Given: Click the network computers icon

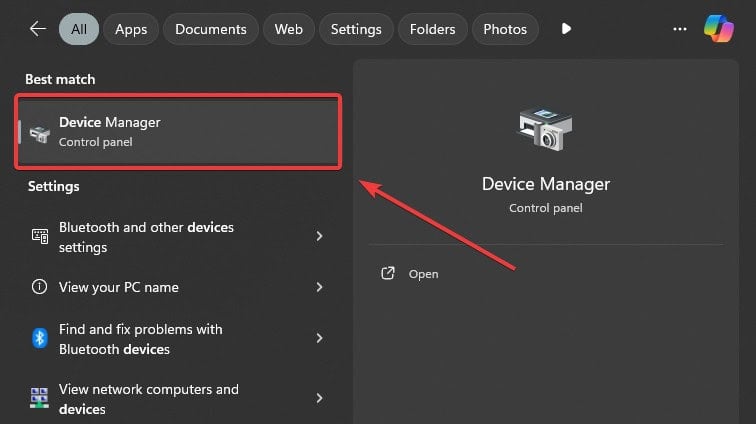Looking at the screenshot, I should pos(39,398).
